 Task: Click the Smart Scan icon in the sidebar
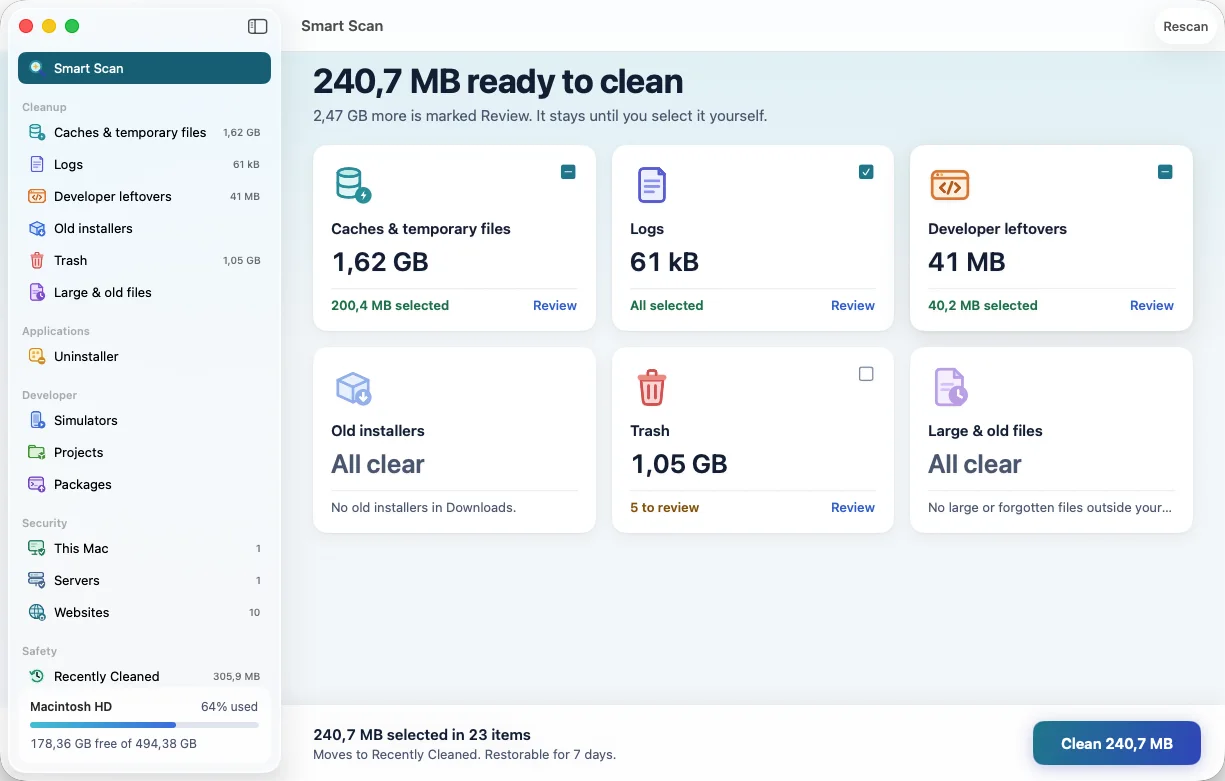point(36,68)
